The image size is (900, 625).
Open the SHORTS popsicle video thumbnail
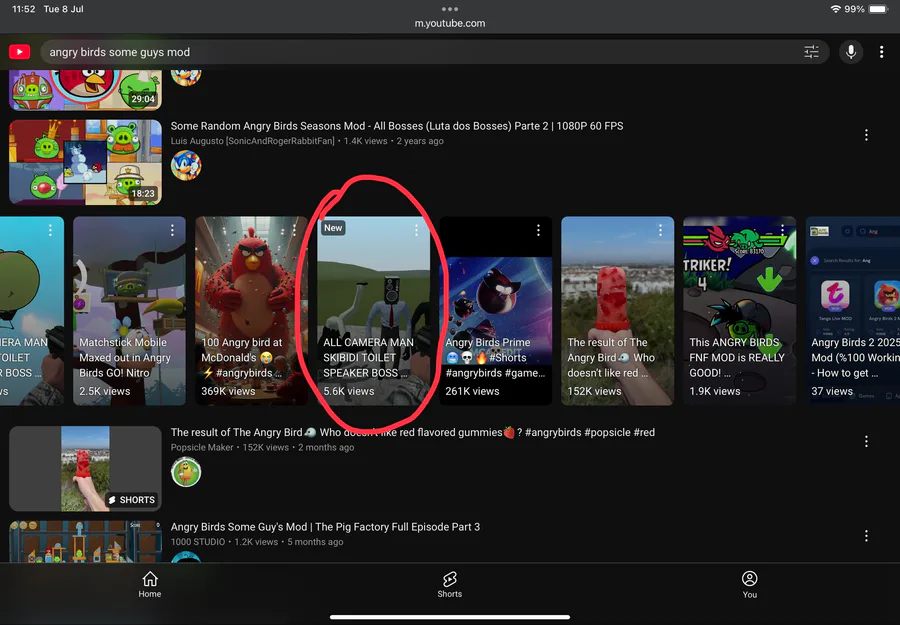86,468
